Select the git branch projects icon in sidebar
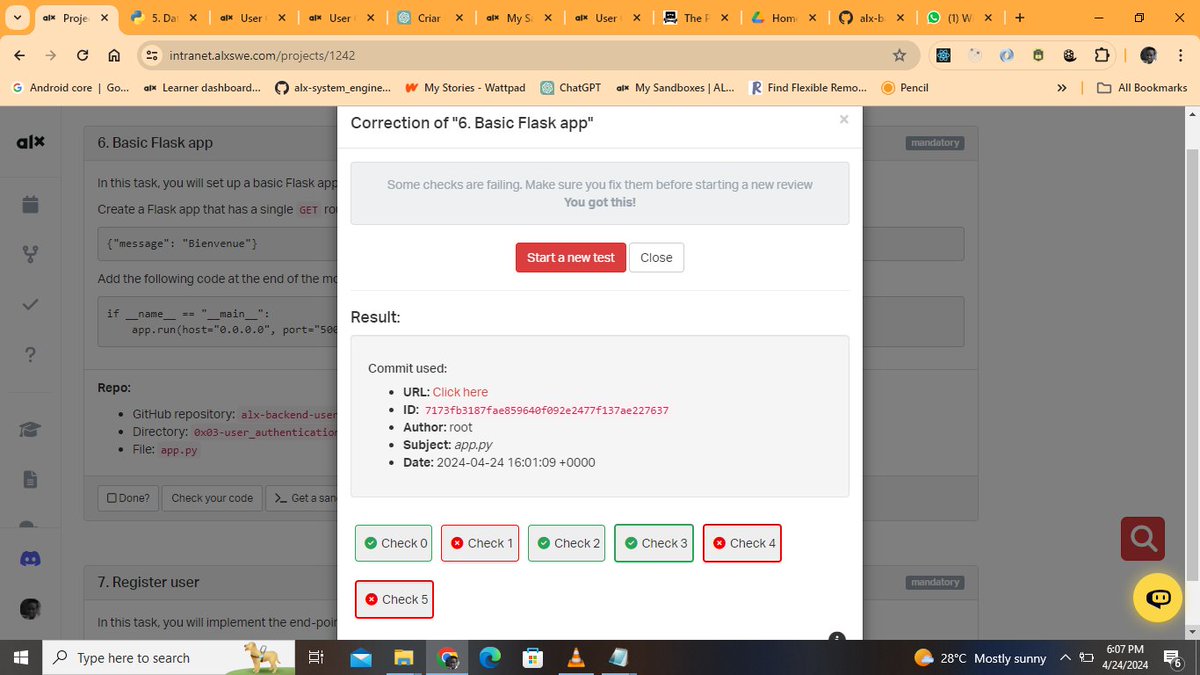This screenshot has height=675, width=1200. coord(31,253)
